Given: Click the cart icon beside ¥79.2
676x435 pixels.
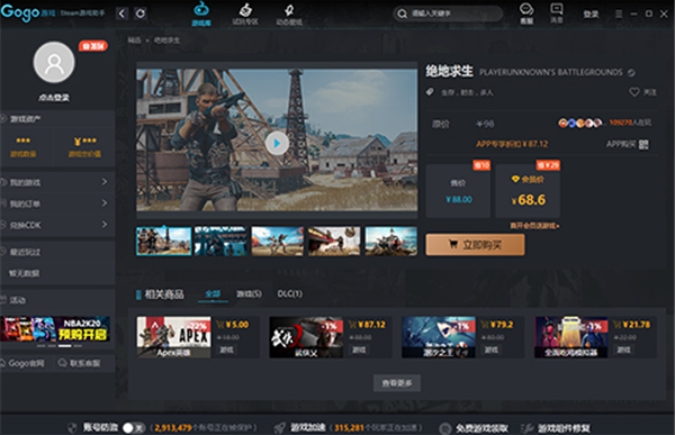Looking at the screenshot, I should pyautogui.click(x=485, y=325).
